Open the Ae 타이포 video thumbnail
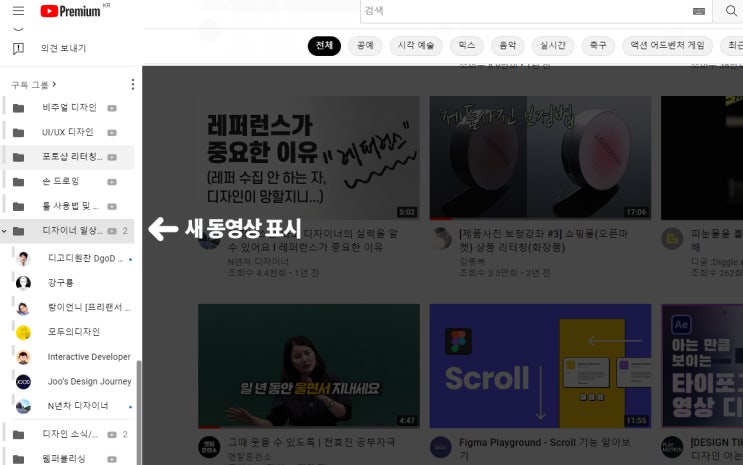Screen dimensions: 743x465 pos(702,366)
